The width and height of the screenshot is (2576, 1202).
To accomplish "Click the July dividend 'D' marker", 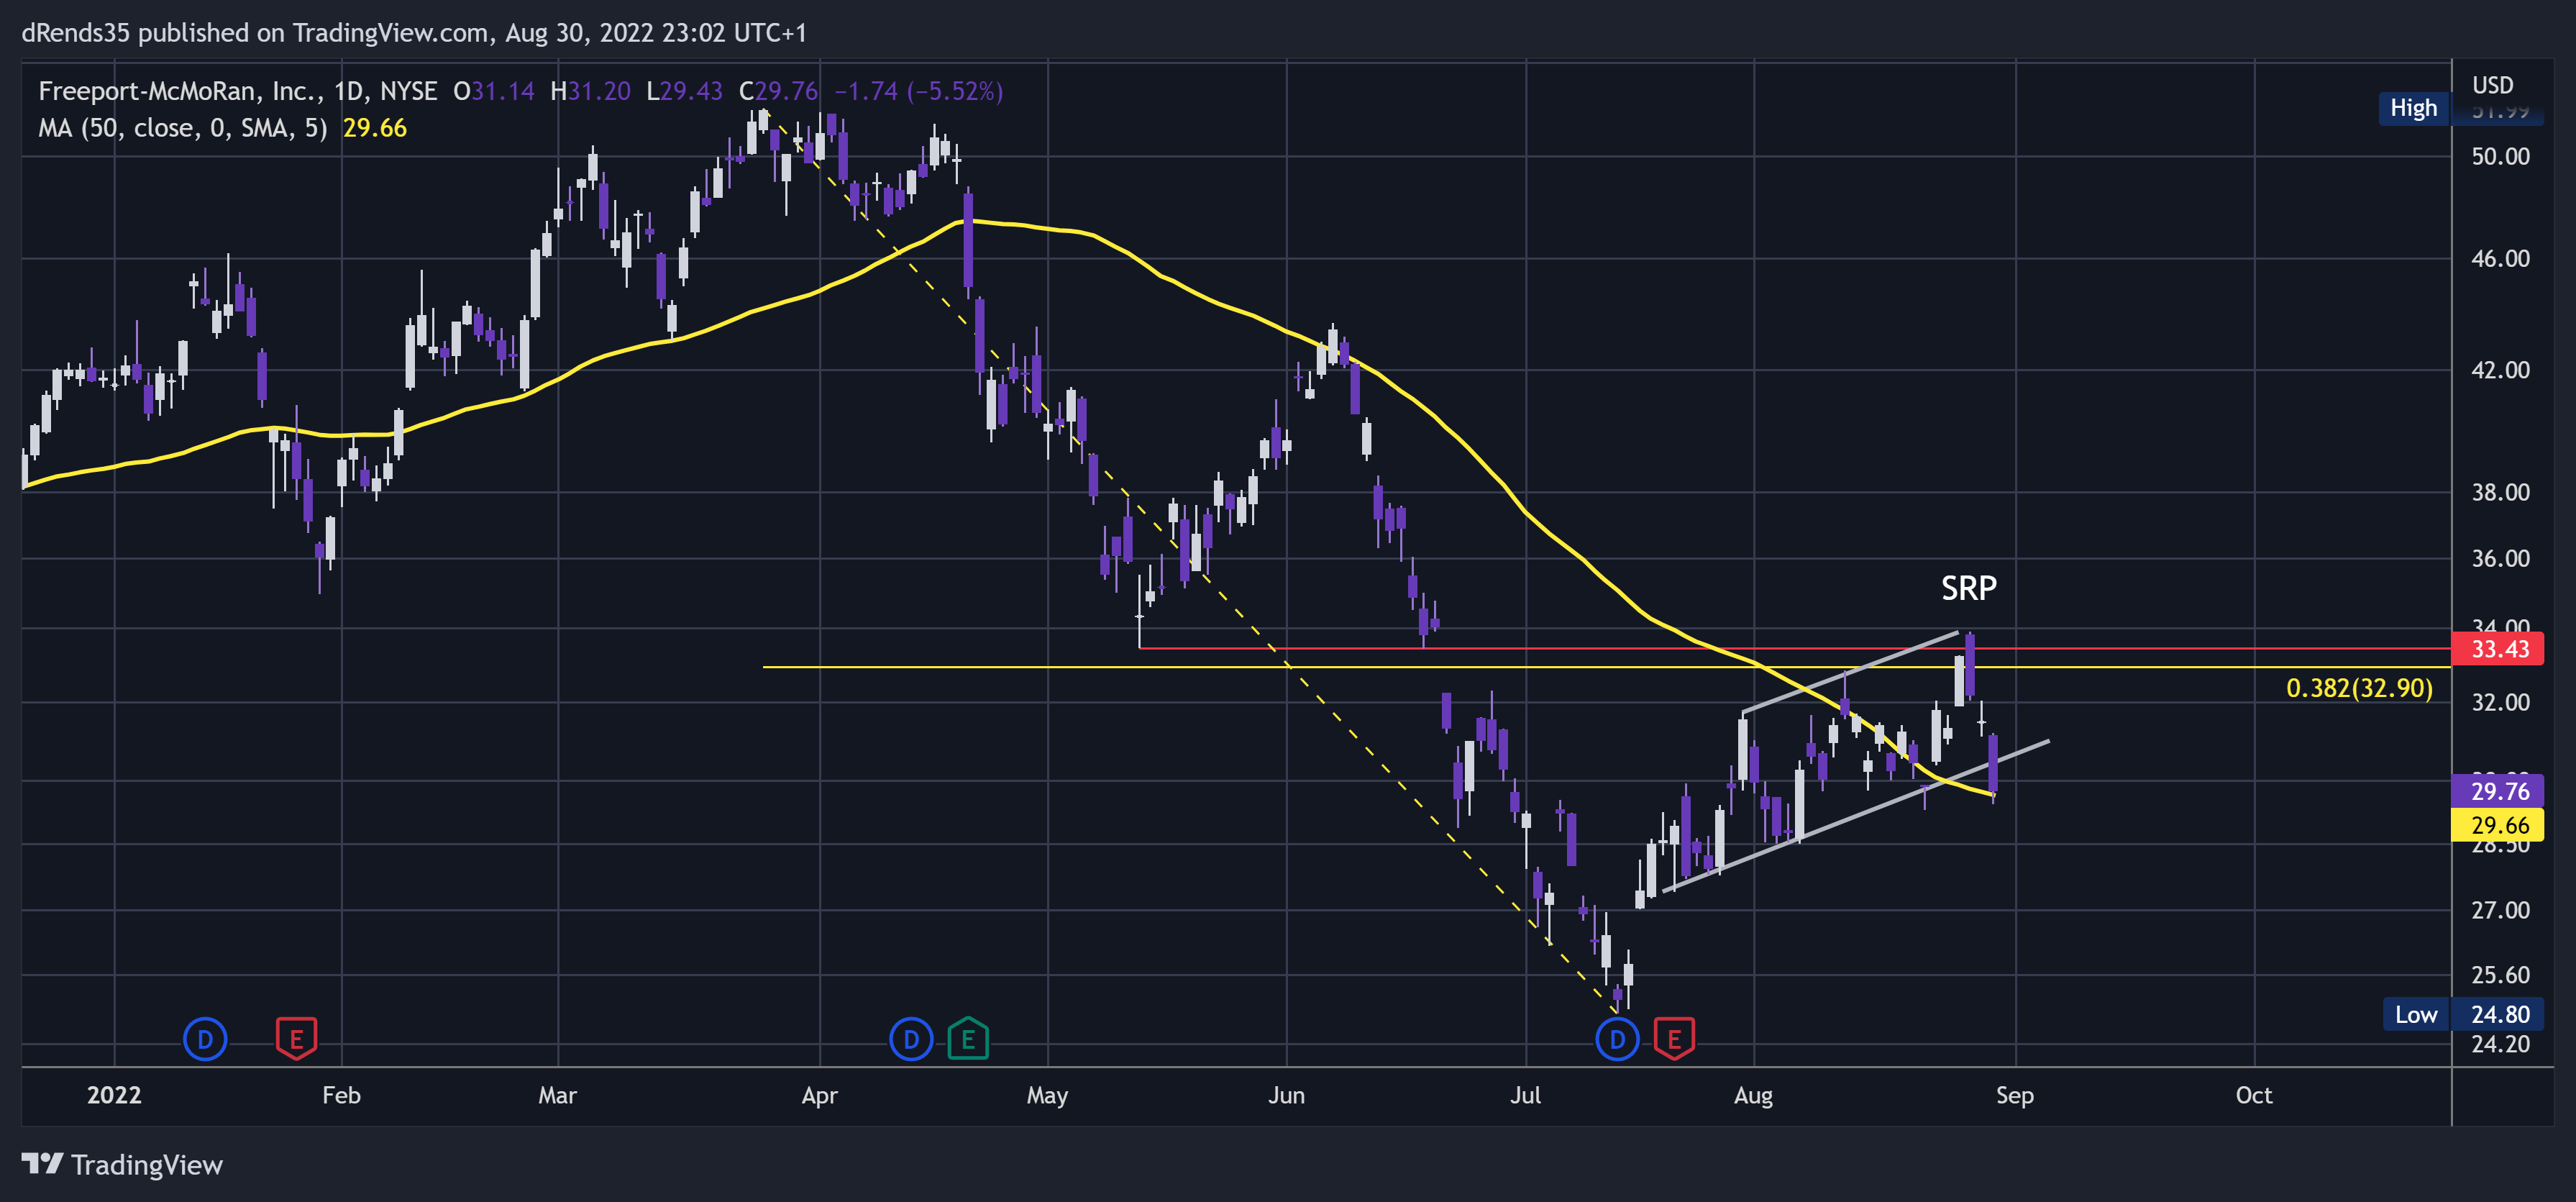I will point(1617,1040).
